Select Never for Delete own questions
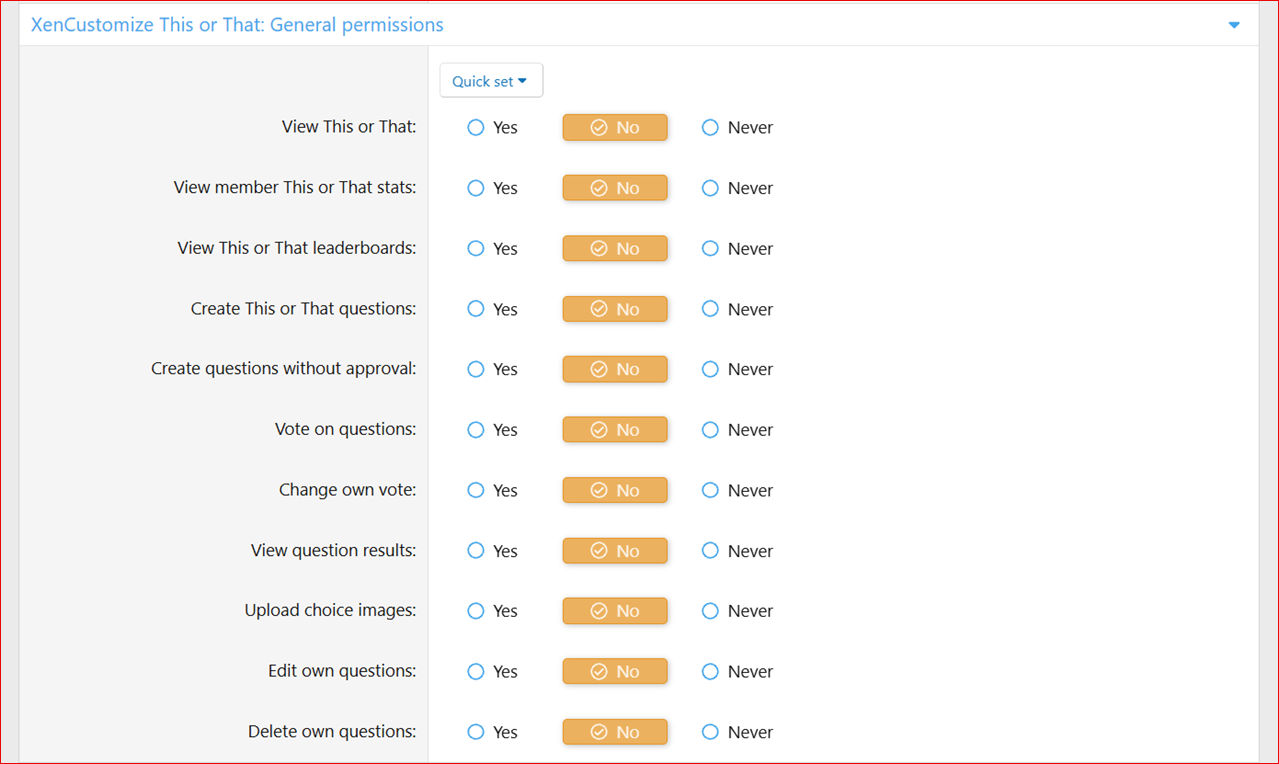 click(737, 732)
